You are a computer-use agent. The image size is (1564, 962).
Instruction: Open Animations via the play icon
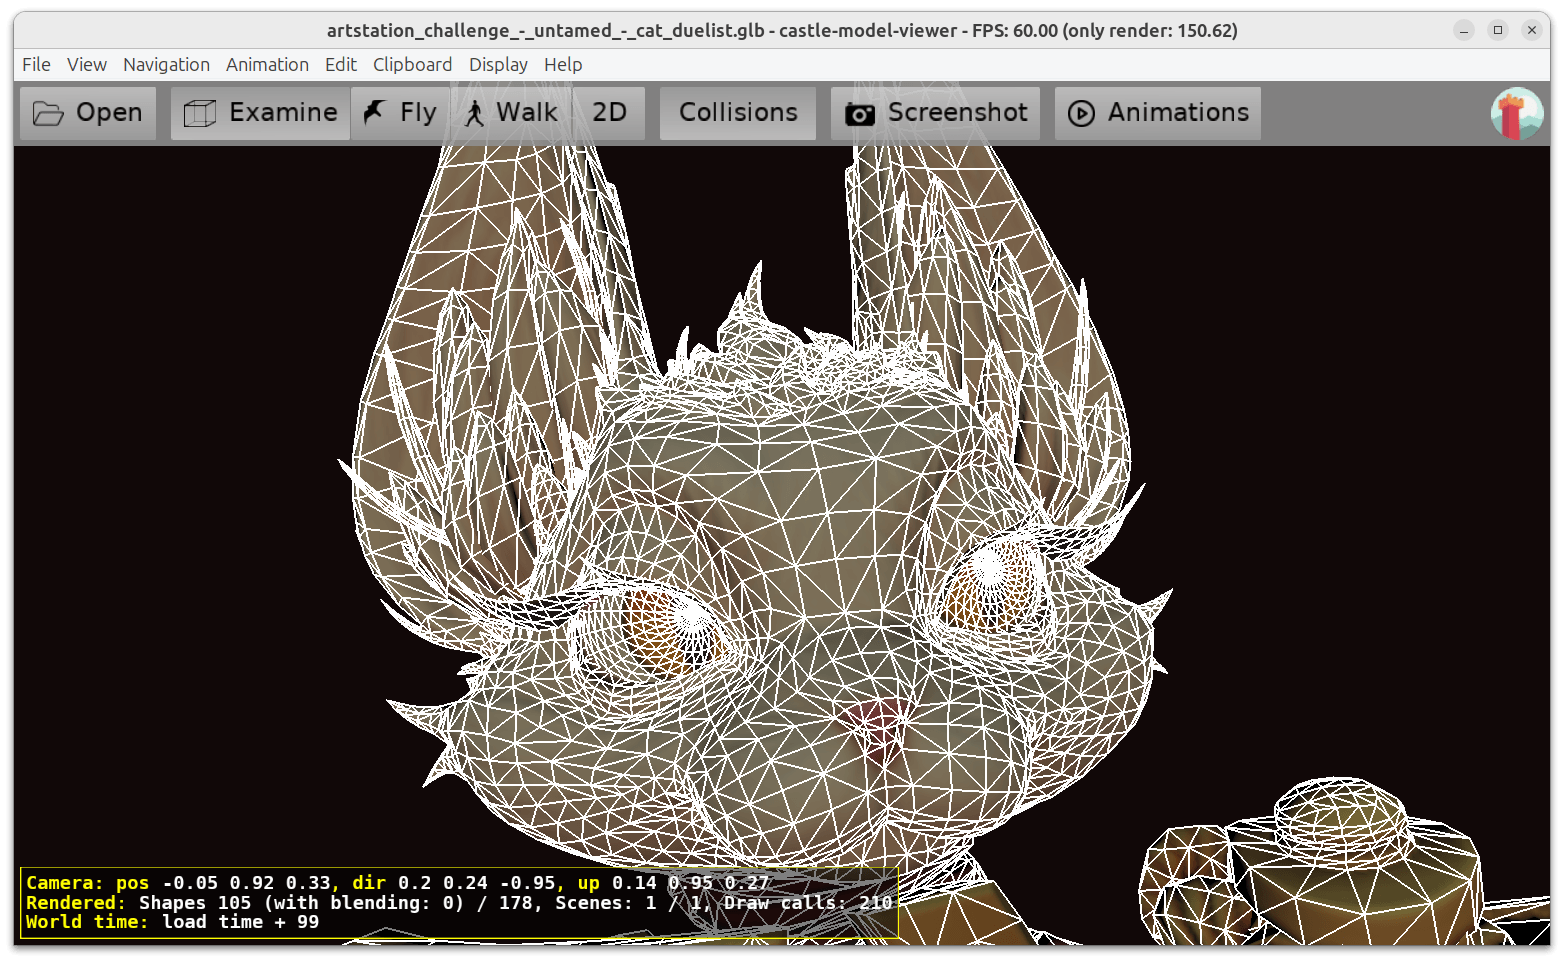point(1081,112)
